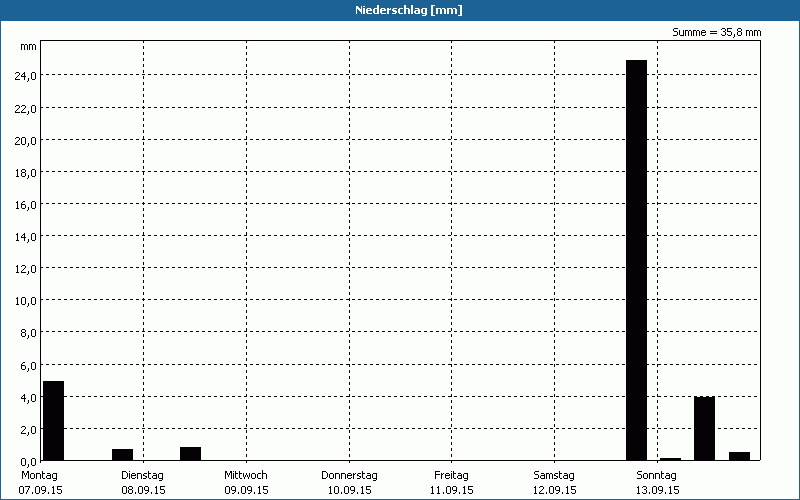800x500 pixels.
Task: Select the Summe = 35,8 mm text
Action: [716, 33]
